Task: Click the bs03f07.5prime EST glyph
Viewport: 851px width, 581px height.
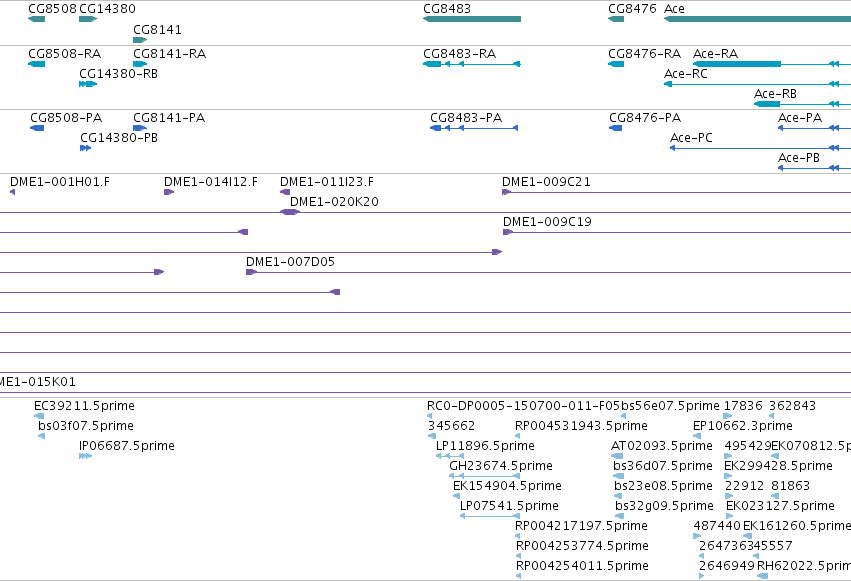Action: point(42,436)
